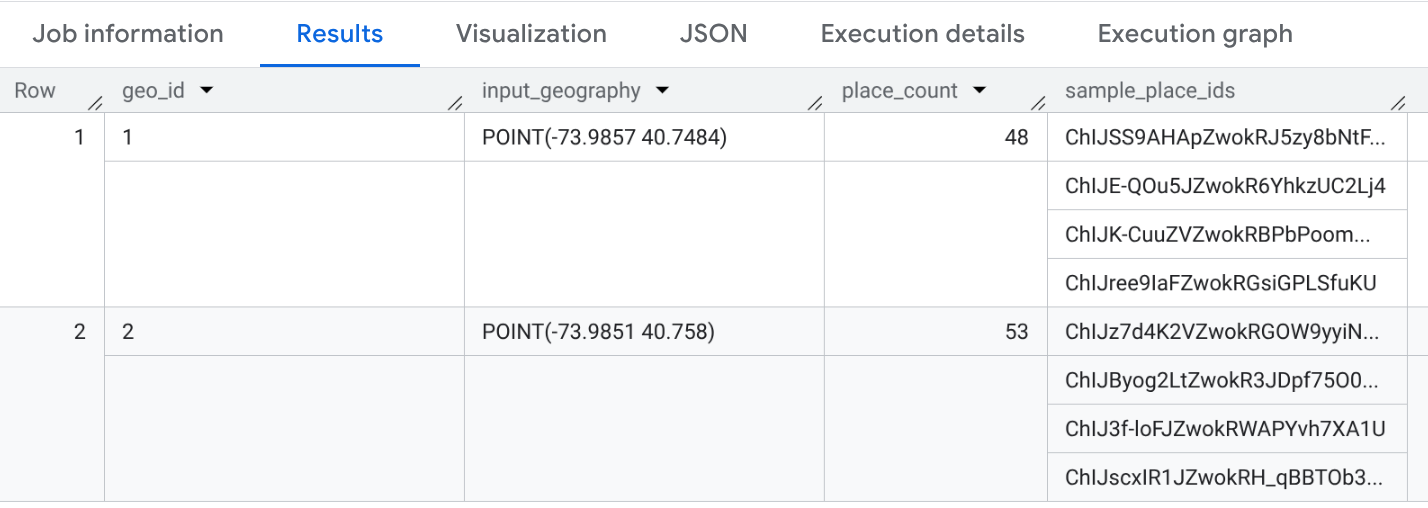Switch to the Results tab
This screenshot has height=508, width=1428.
(340, 34)
